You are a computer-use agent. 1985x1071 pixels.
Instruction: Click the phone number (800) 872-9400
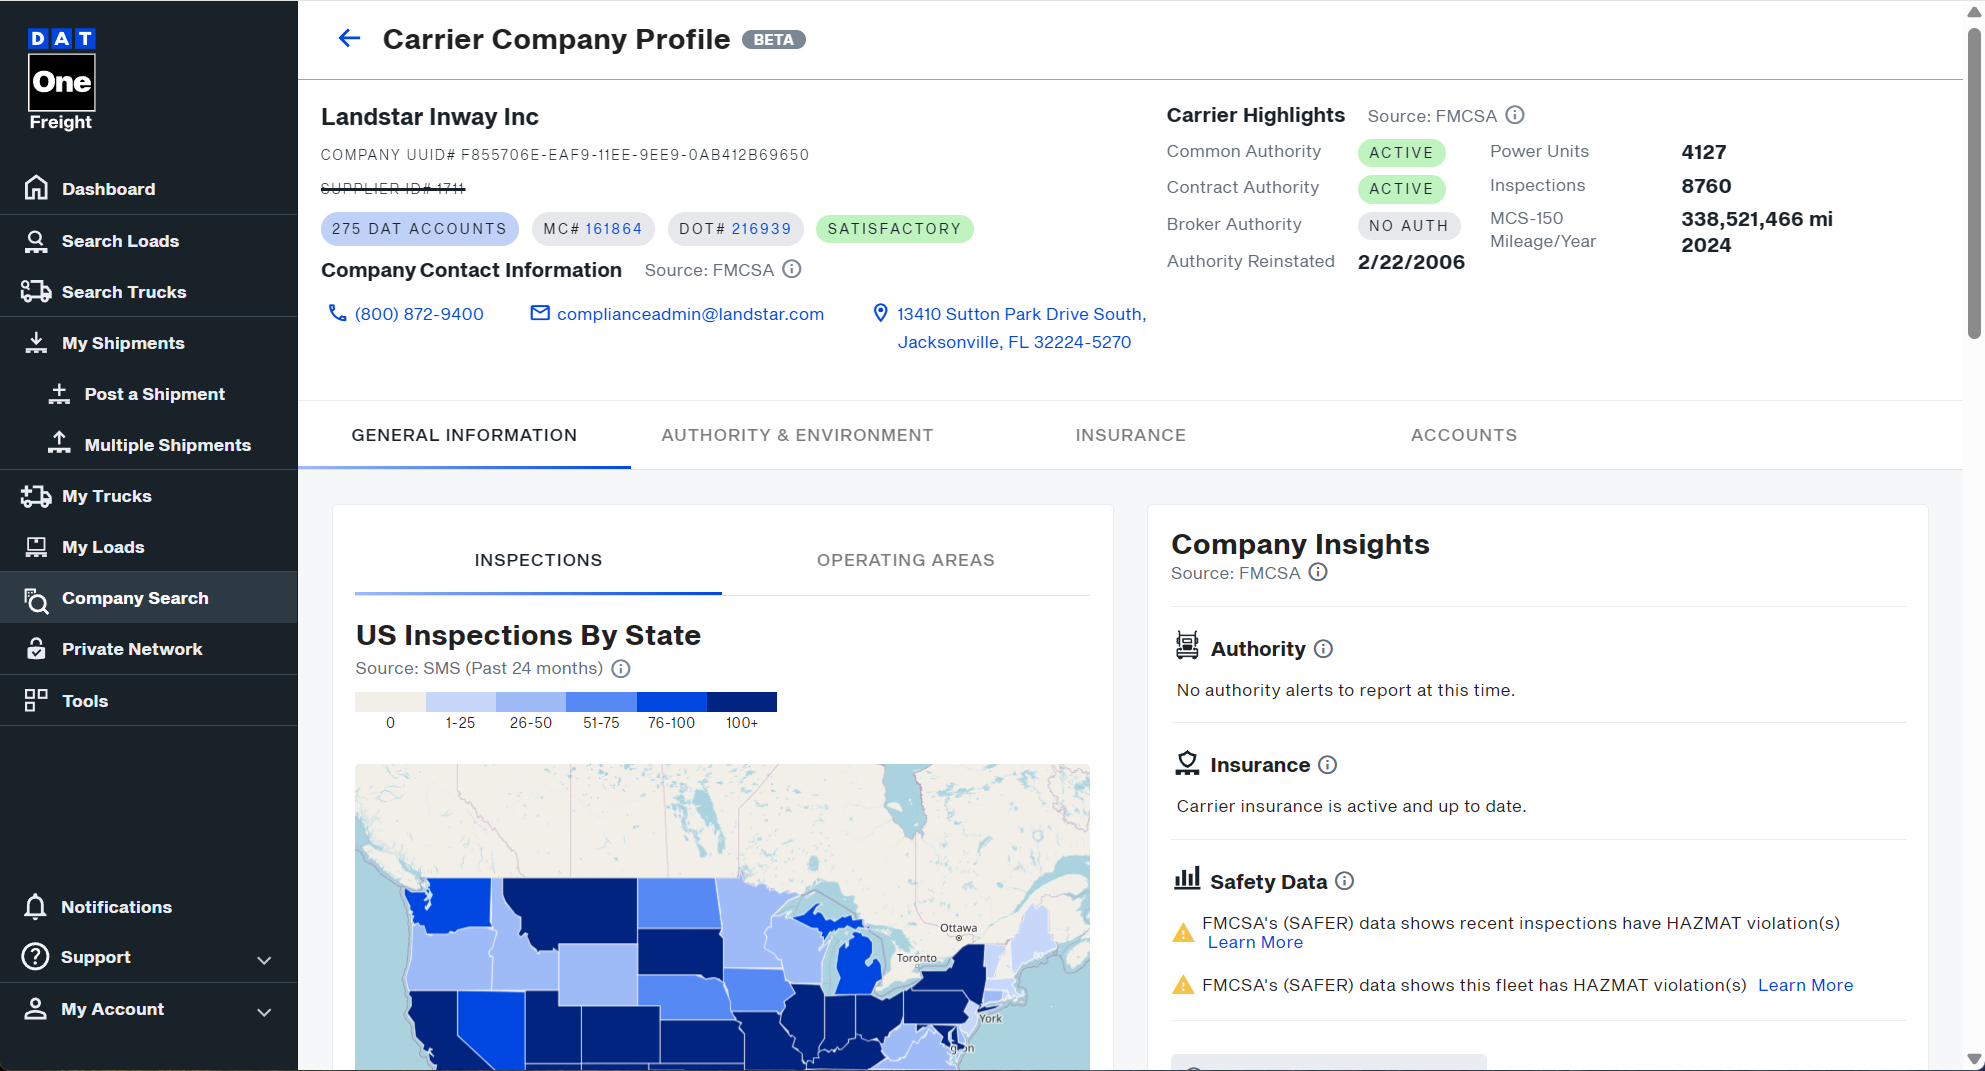(x=419, y=314)
